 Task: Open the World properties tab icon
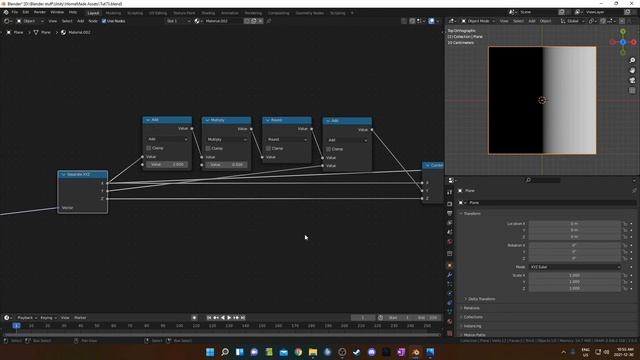pyautogui.click(x=450, y=242)
